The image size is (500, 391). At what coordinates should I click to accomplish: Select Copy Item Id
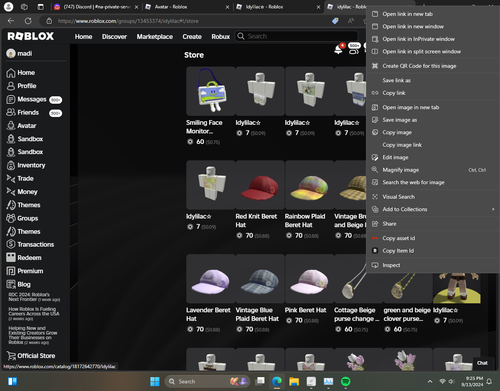click(x=433, y=251)
